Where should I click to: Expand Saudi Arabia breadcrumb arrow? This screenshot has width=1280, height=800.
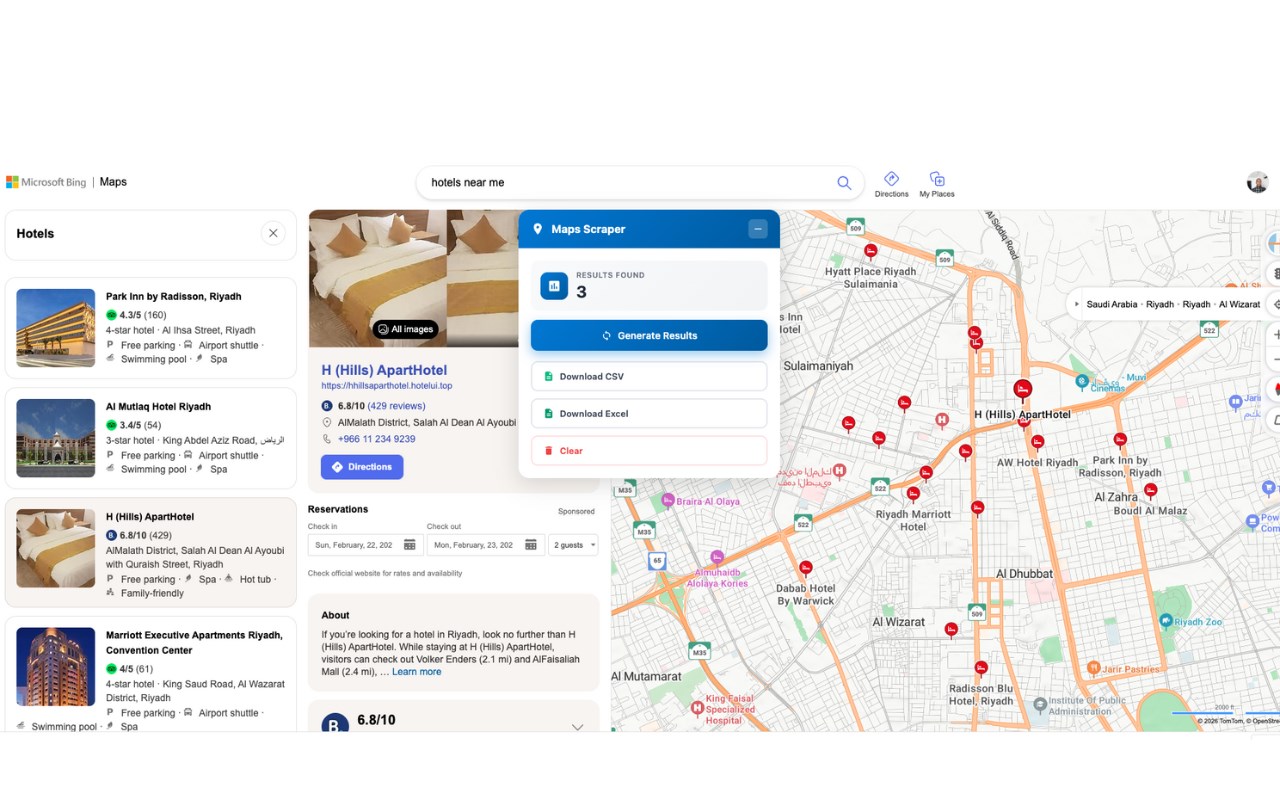pyautogui.click(x=1076, y=304)
